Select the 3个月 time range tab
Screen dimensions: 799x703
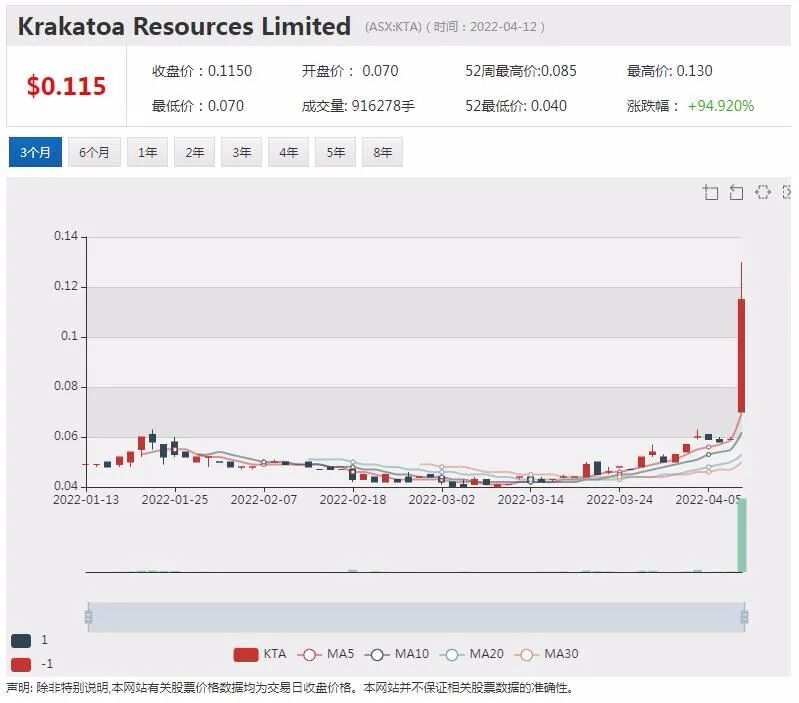(x=35, y=152)
